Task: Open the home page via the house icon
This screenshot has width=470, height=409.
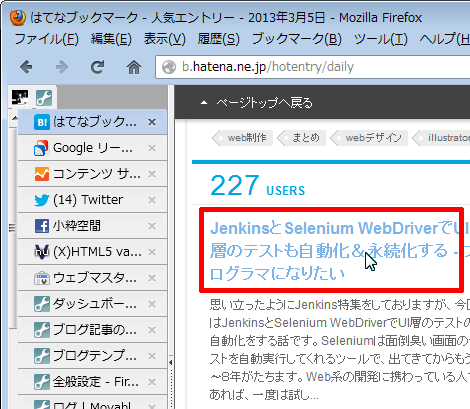Action: (134, 67)
